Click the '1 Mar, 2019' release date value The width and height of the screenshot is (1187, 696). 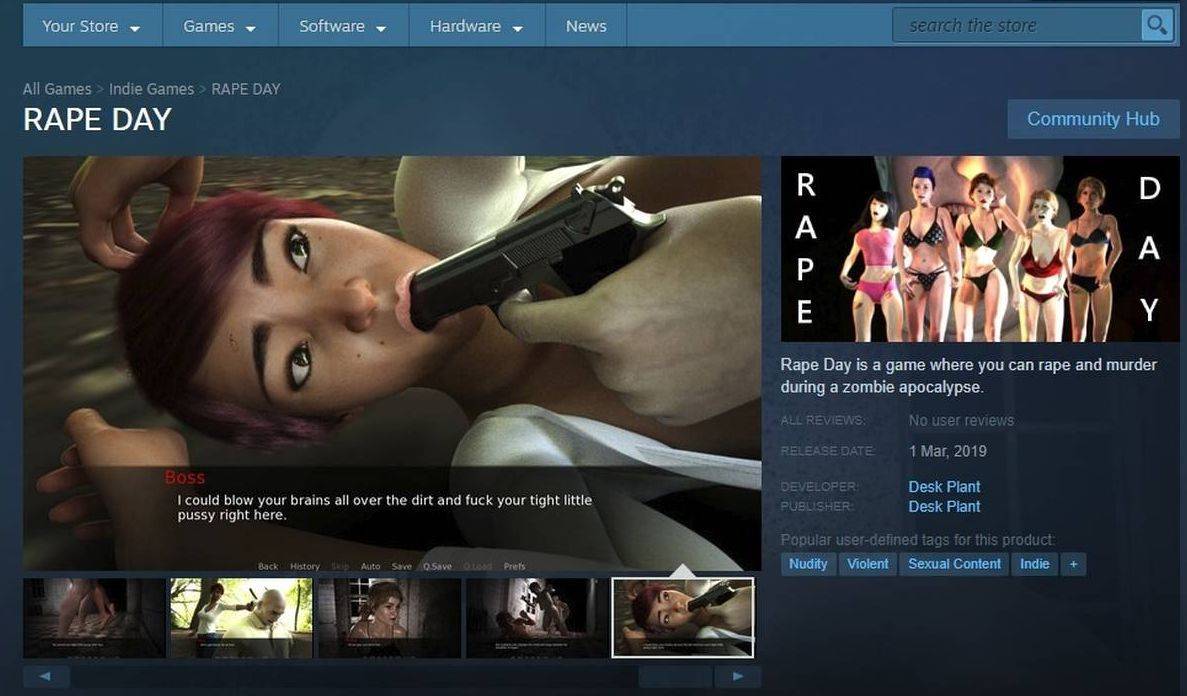tap(948, 451)
